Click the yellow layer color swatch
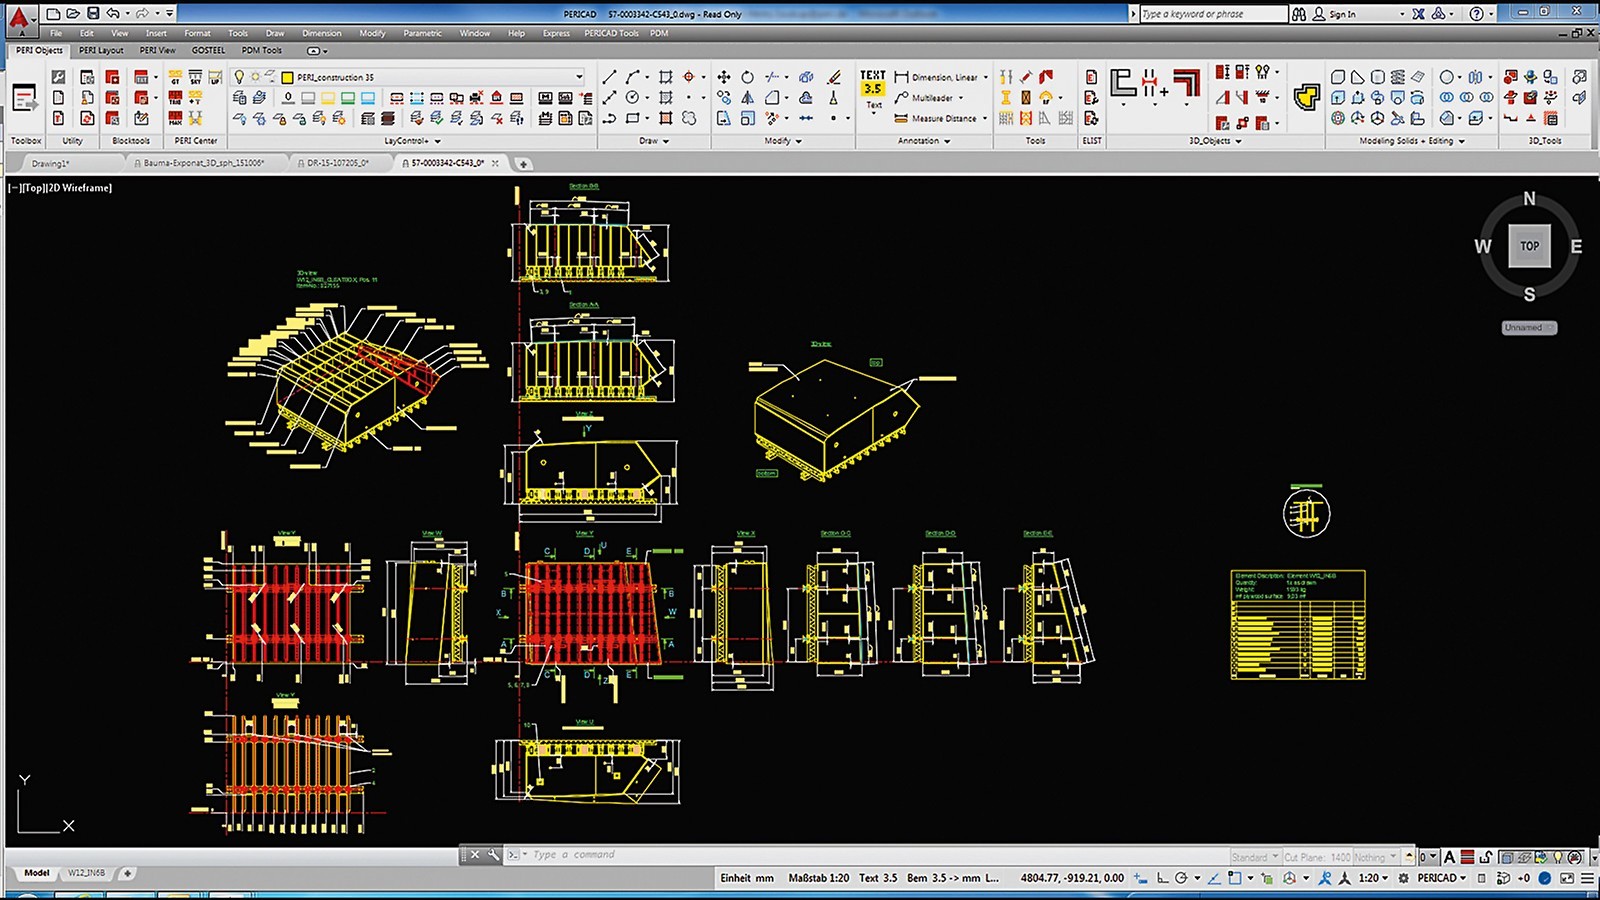Image resolution: width=1600 pixels, height=900 pixels. 287,77
